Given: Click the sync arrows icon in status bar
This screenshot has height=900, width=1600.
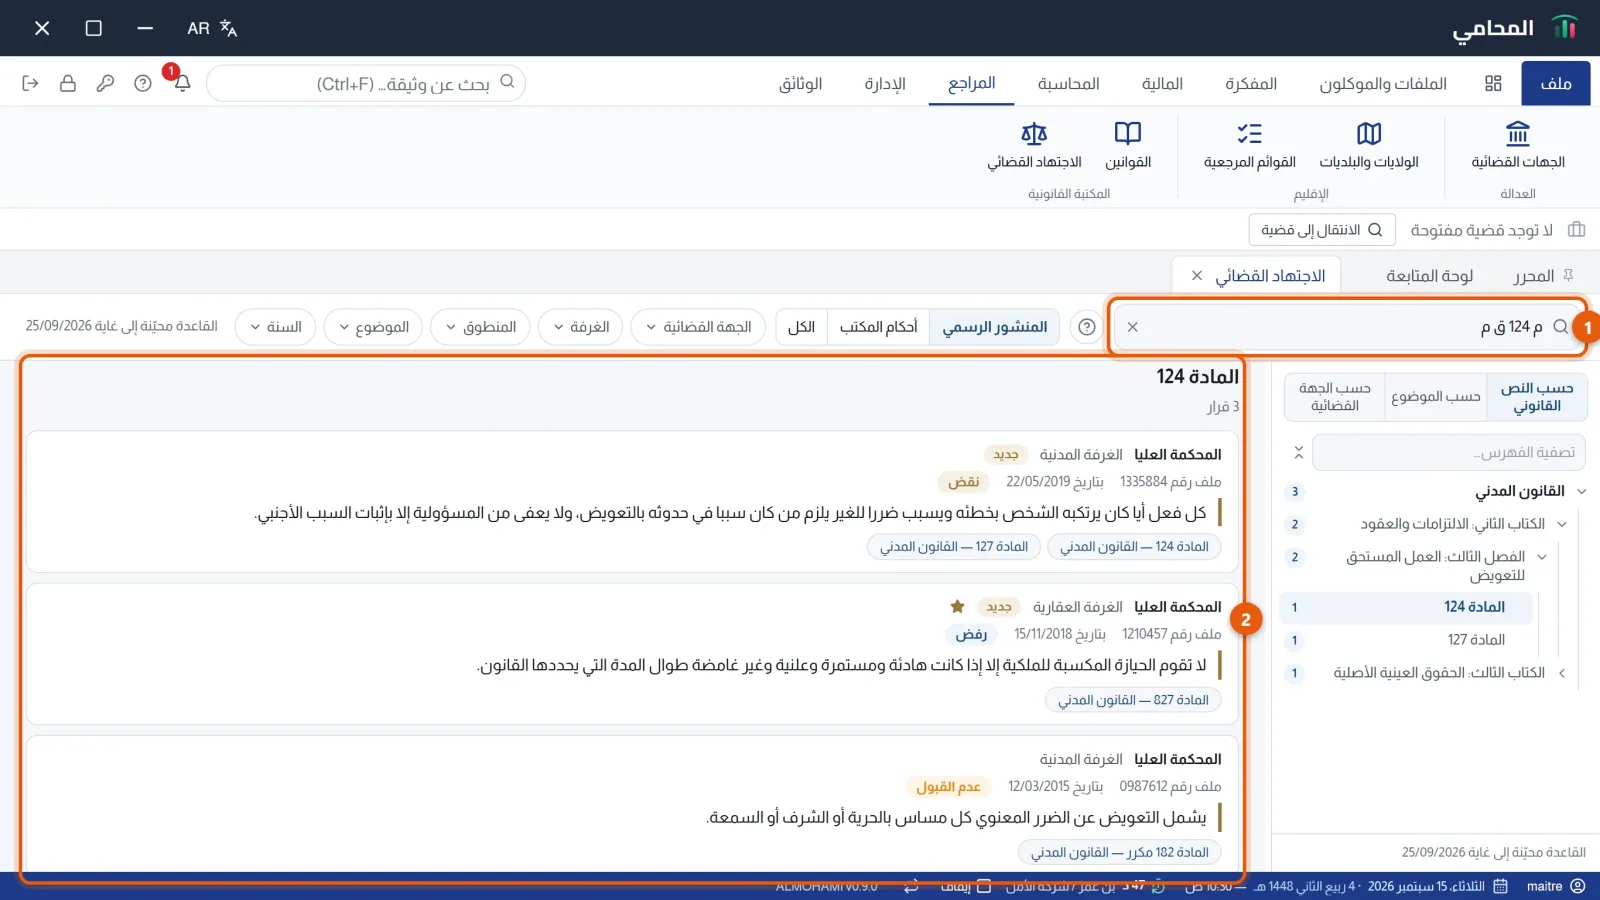Looking at the screenshot, I should [911, 886].
